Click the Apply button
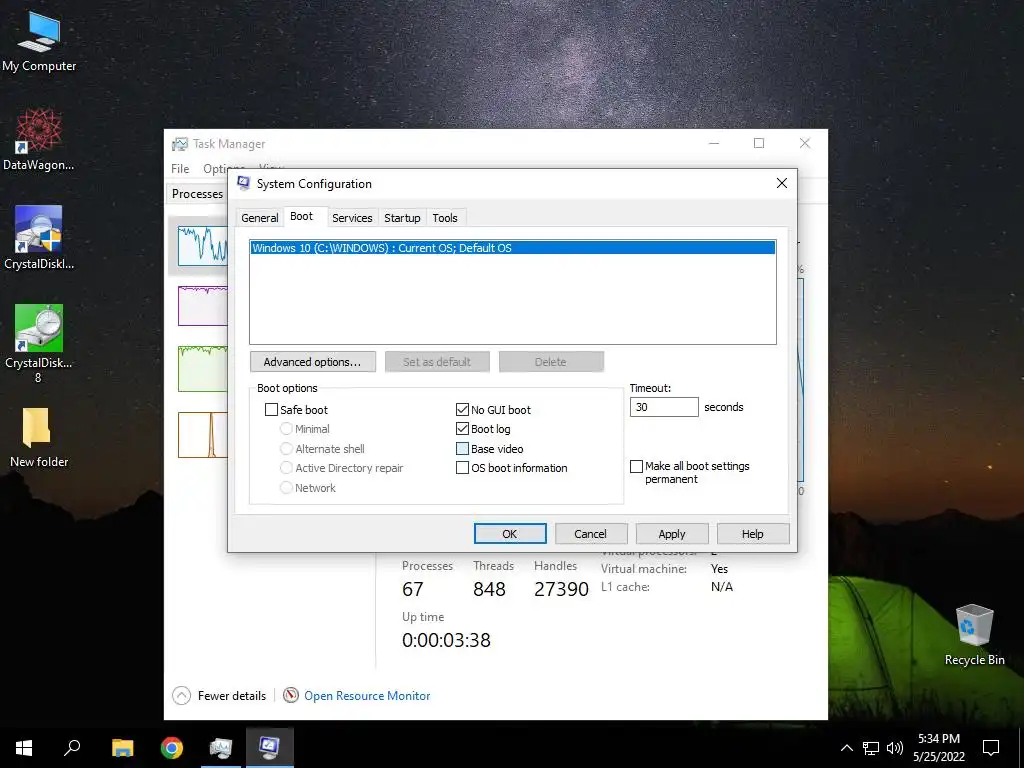 pyautogui.click(x=672, y=534)
